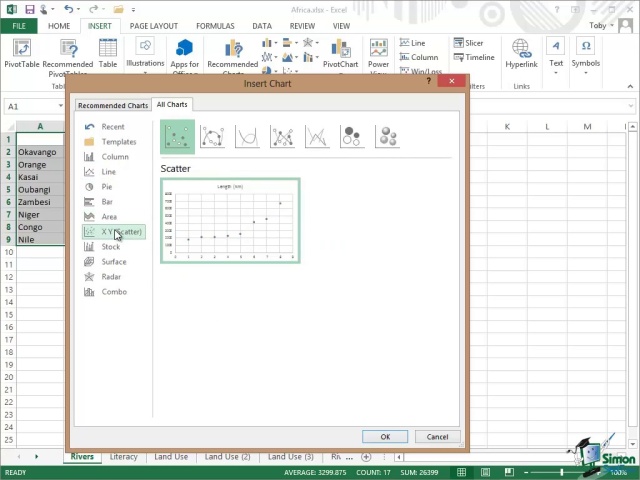Viewport: 640px width, 480px height.
Task: Click the Scatter chart preview thumbnail
Action: 230,221
